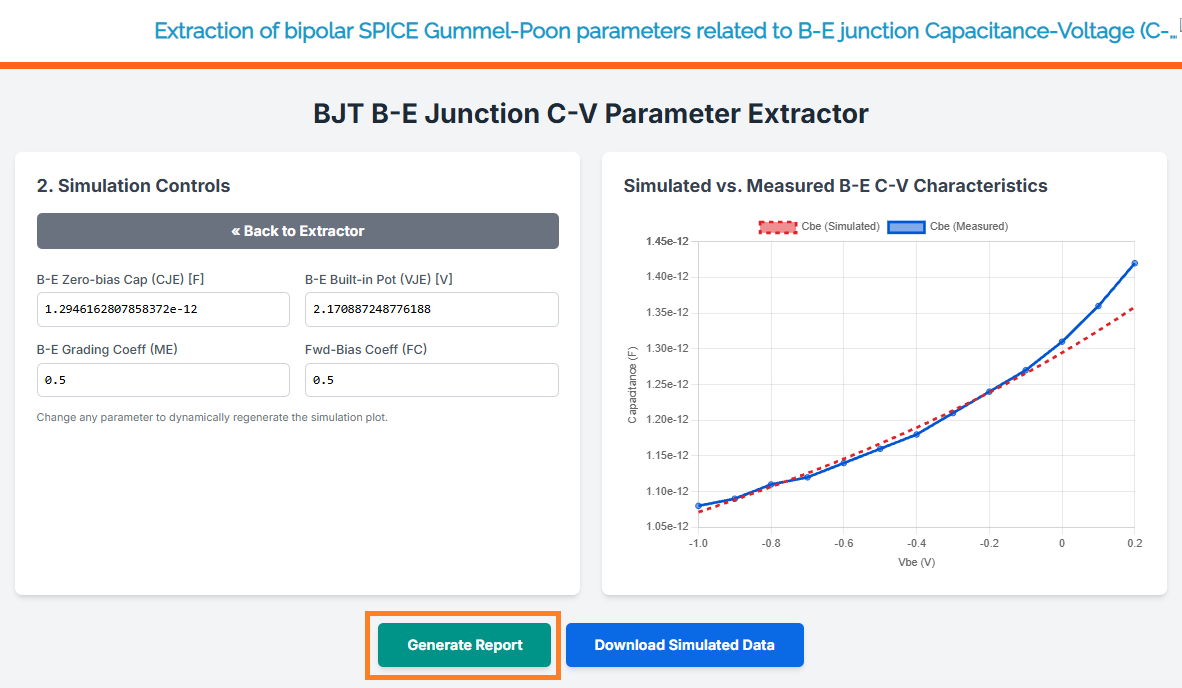Click the red dashed Simulated legend swatch
This screenshot has width=1182, height=688.
pos(777,227)
